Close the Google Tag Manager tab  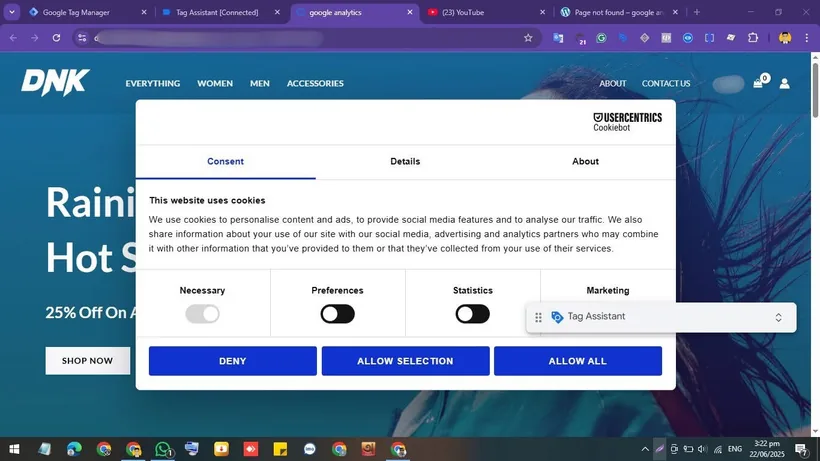click(x=144, y=12)
